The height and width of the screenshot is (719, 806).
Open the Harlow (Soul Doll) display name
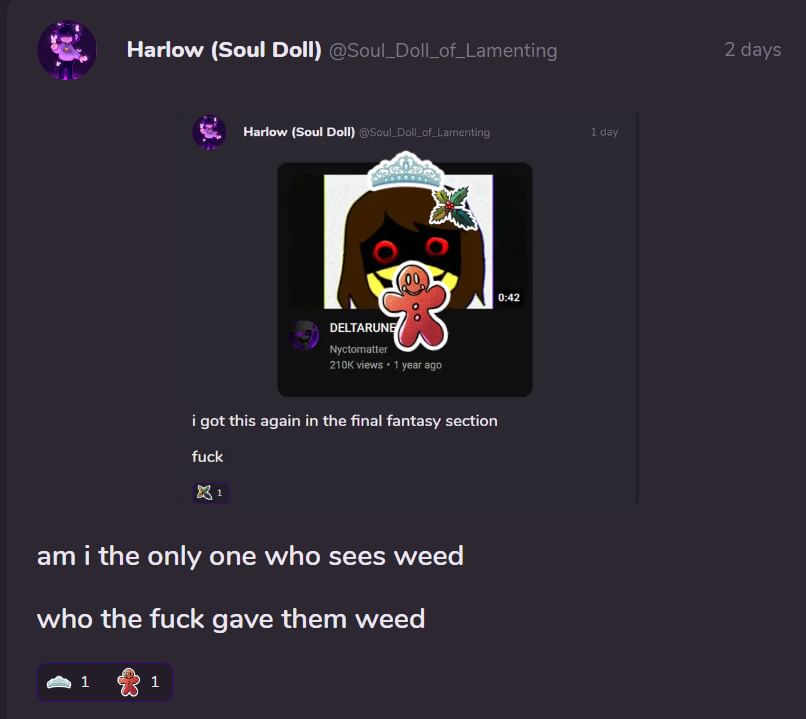[x=224, y=50]
